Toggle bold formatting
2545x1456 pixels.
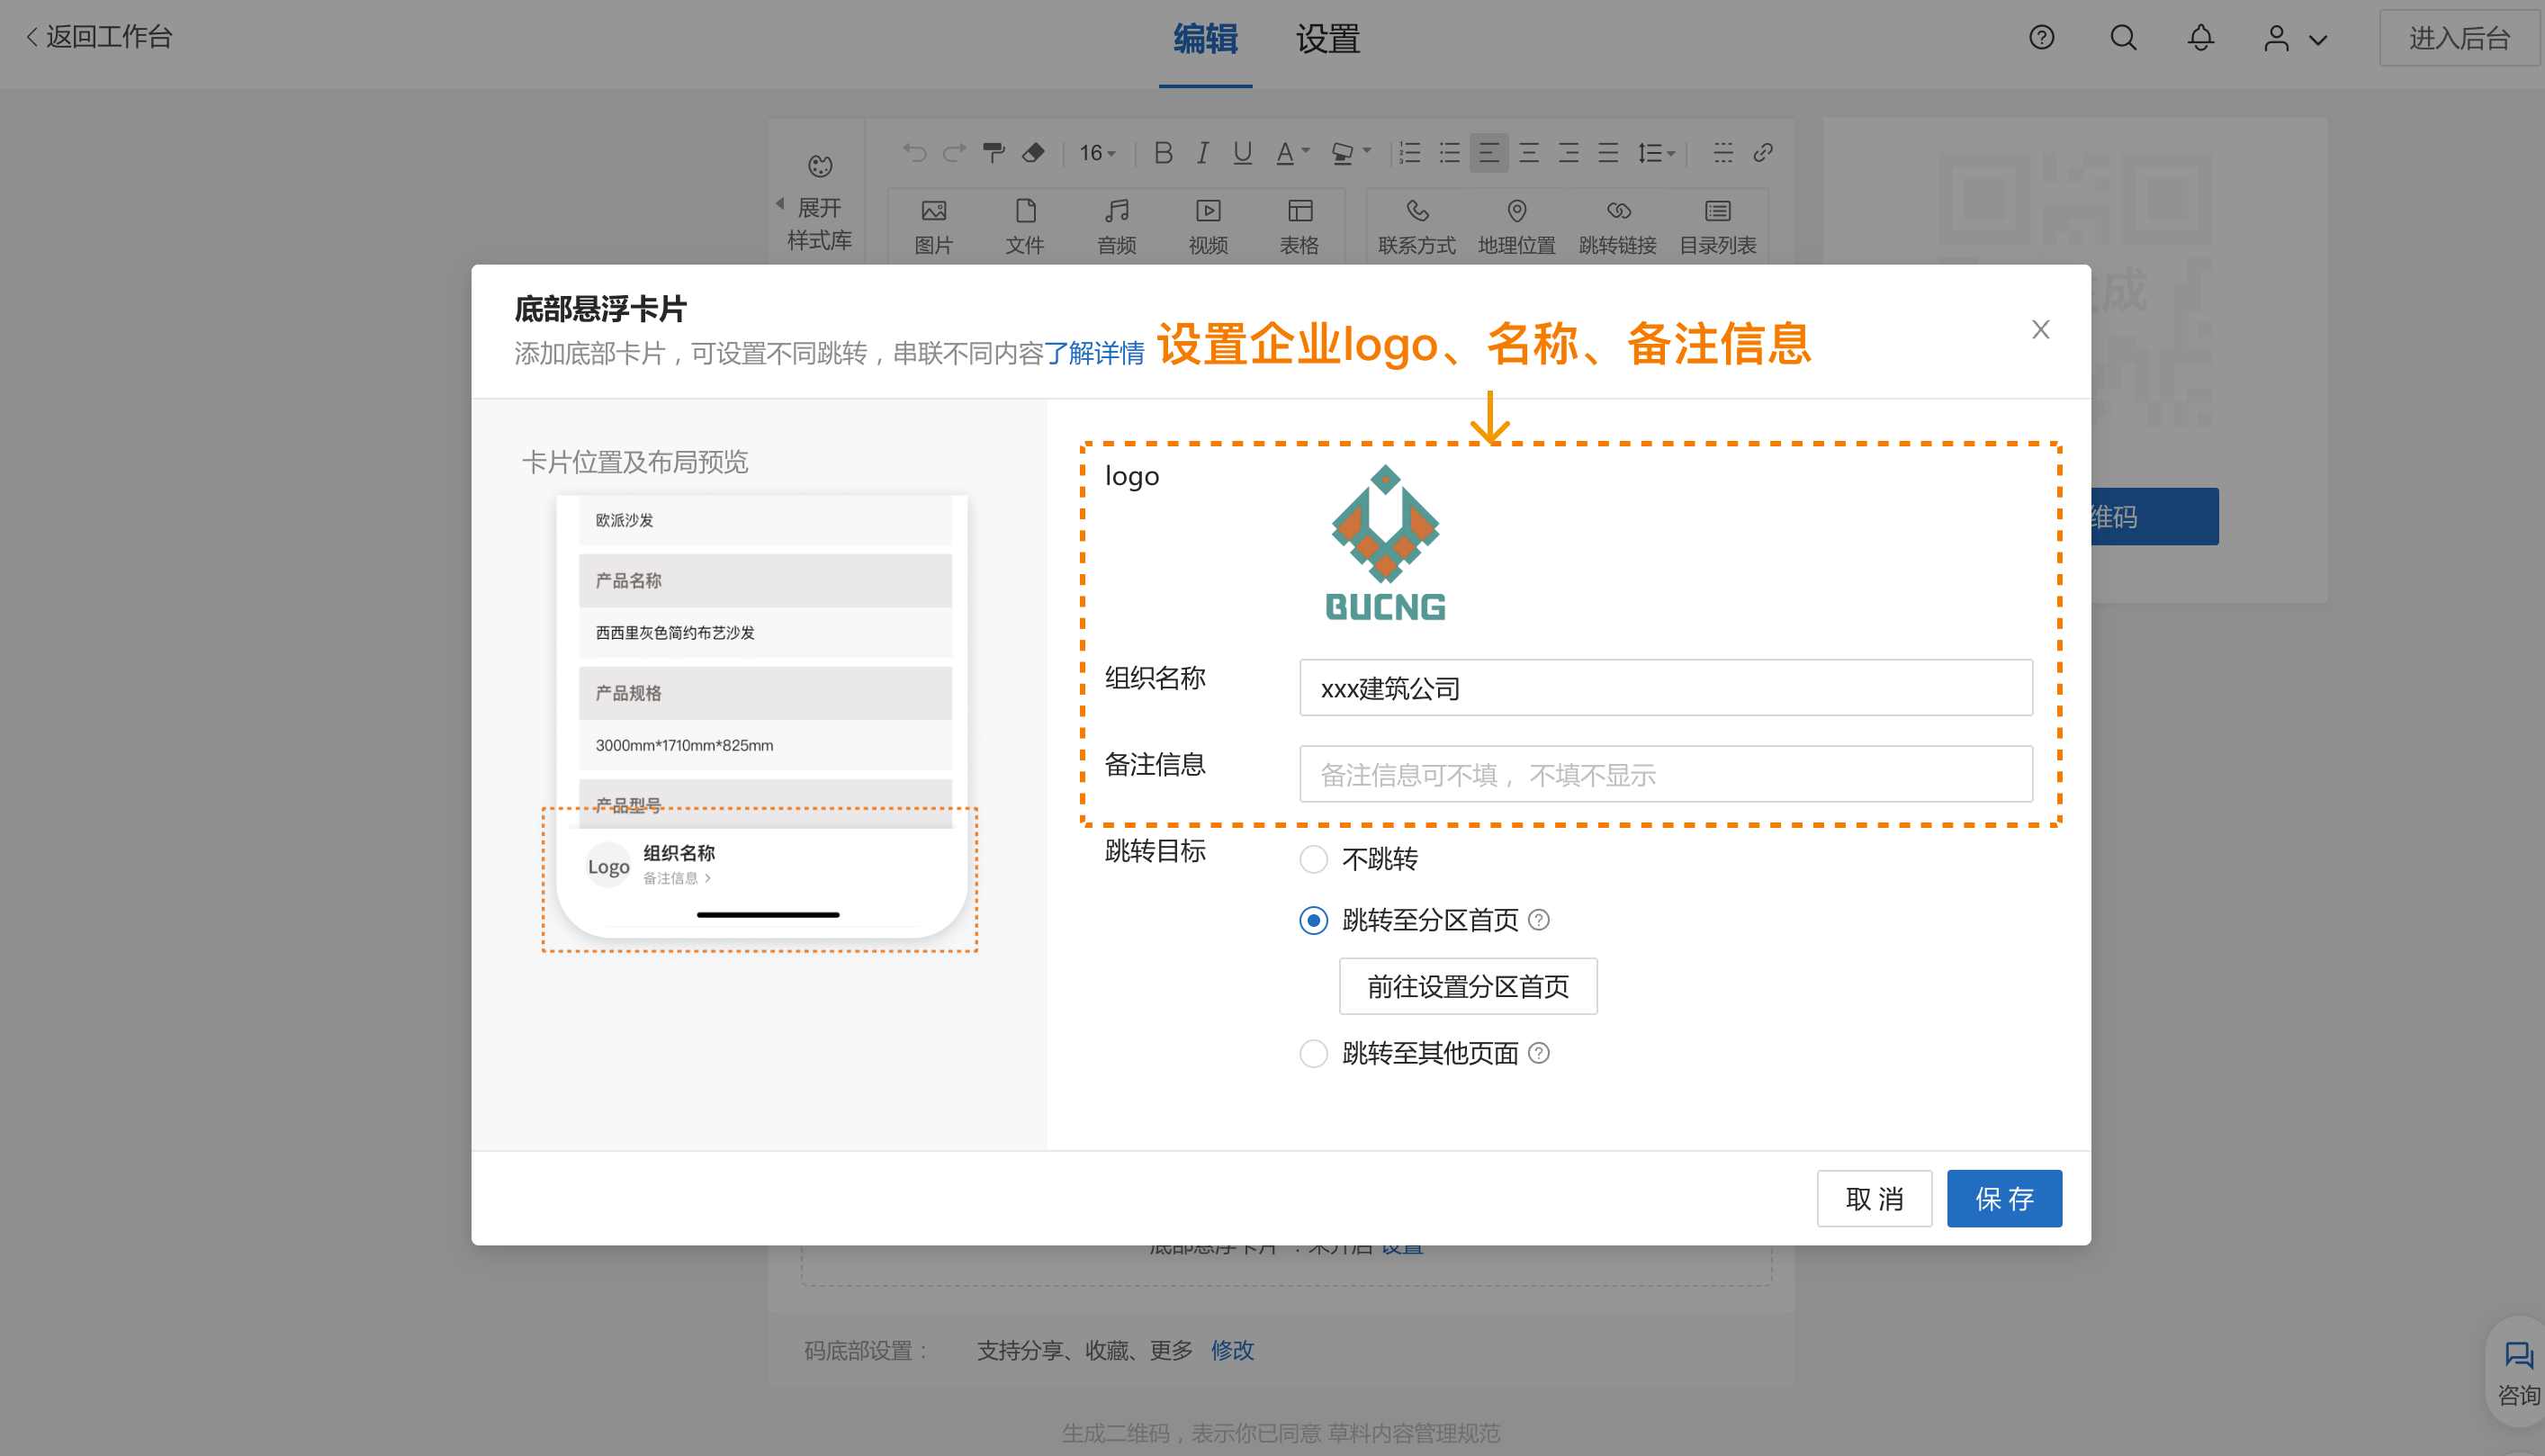[x=1163, y=152]
